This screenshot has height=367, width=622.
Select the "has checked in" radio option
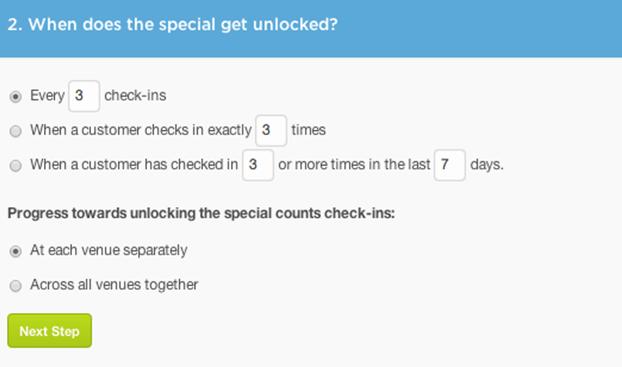[15, 165]
